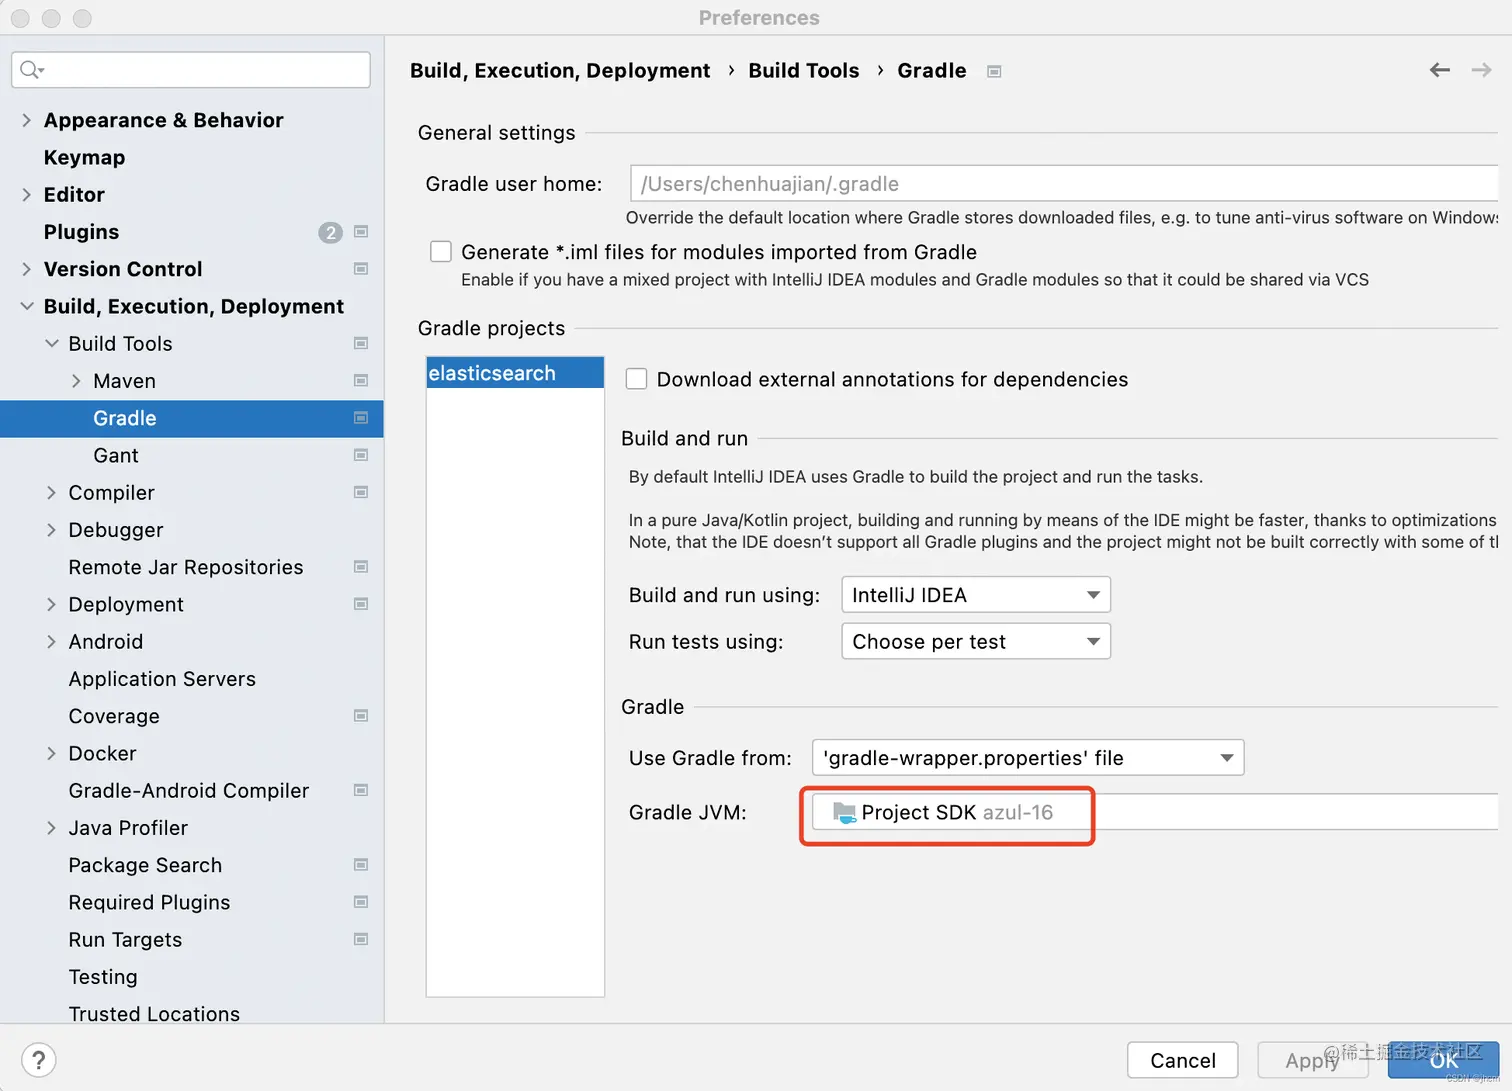1512x1091 pixels.
Task: Click project-level icon on Maven row
Action: (361, 381)
